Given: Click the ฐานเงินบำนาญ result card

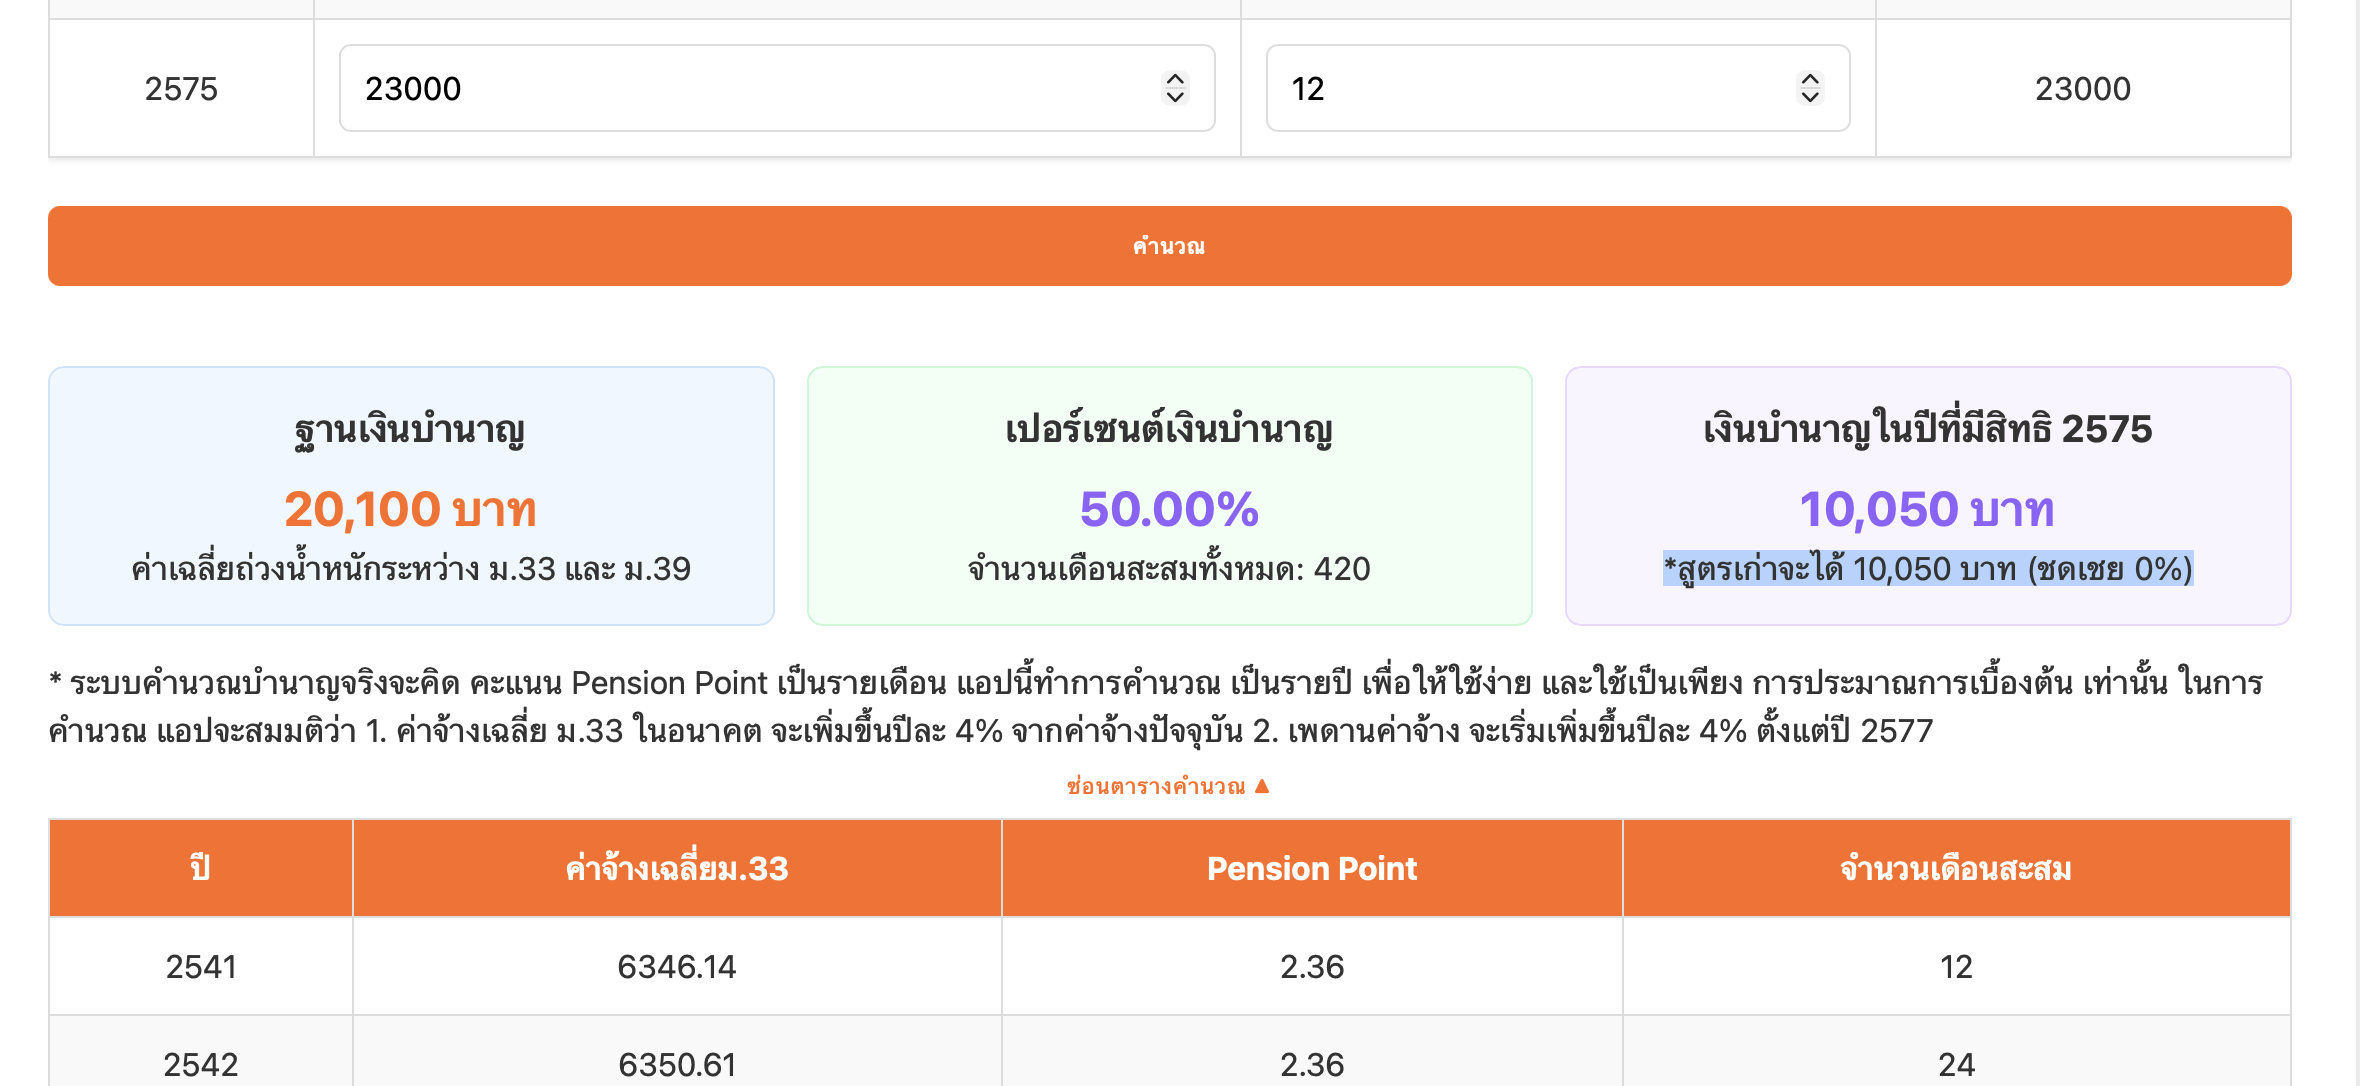Looking at the screenshot, I should (x=411, y=495).
